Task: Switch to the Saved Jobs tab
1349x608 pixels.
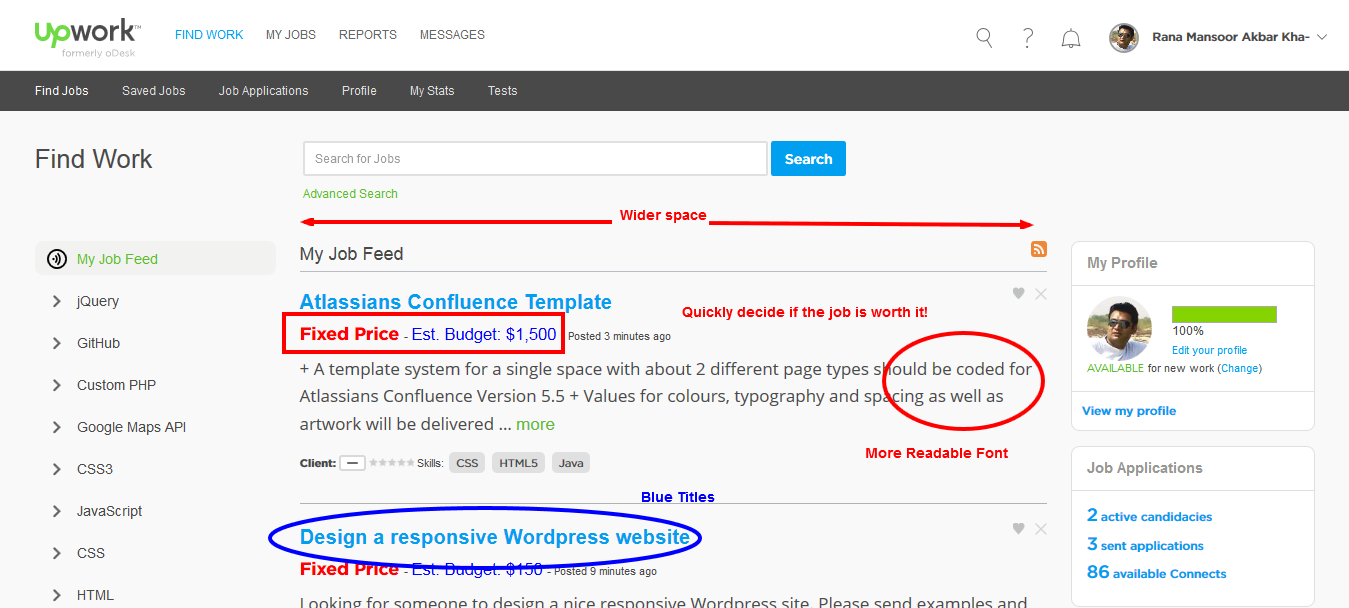Action: pos(153,90)
